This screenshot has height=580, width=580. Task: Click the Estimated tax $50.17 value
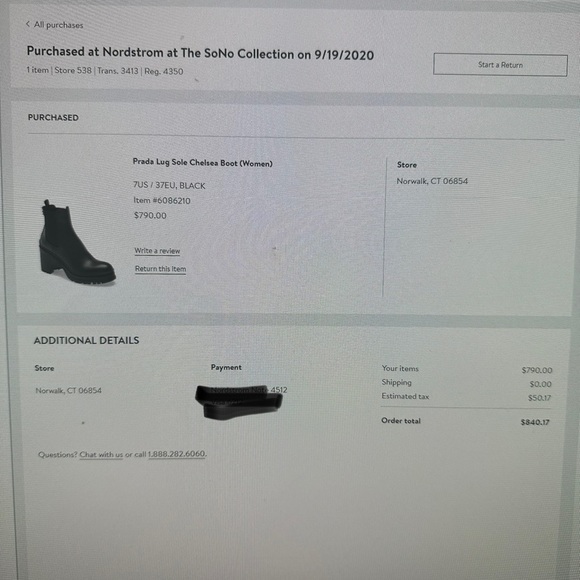click(539, 398)
